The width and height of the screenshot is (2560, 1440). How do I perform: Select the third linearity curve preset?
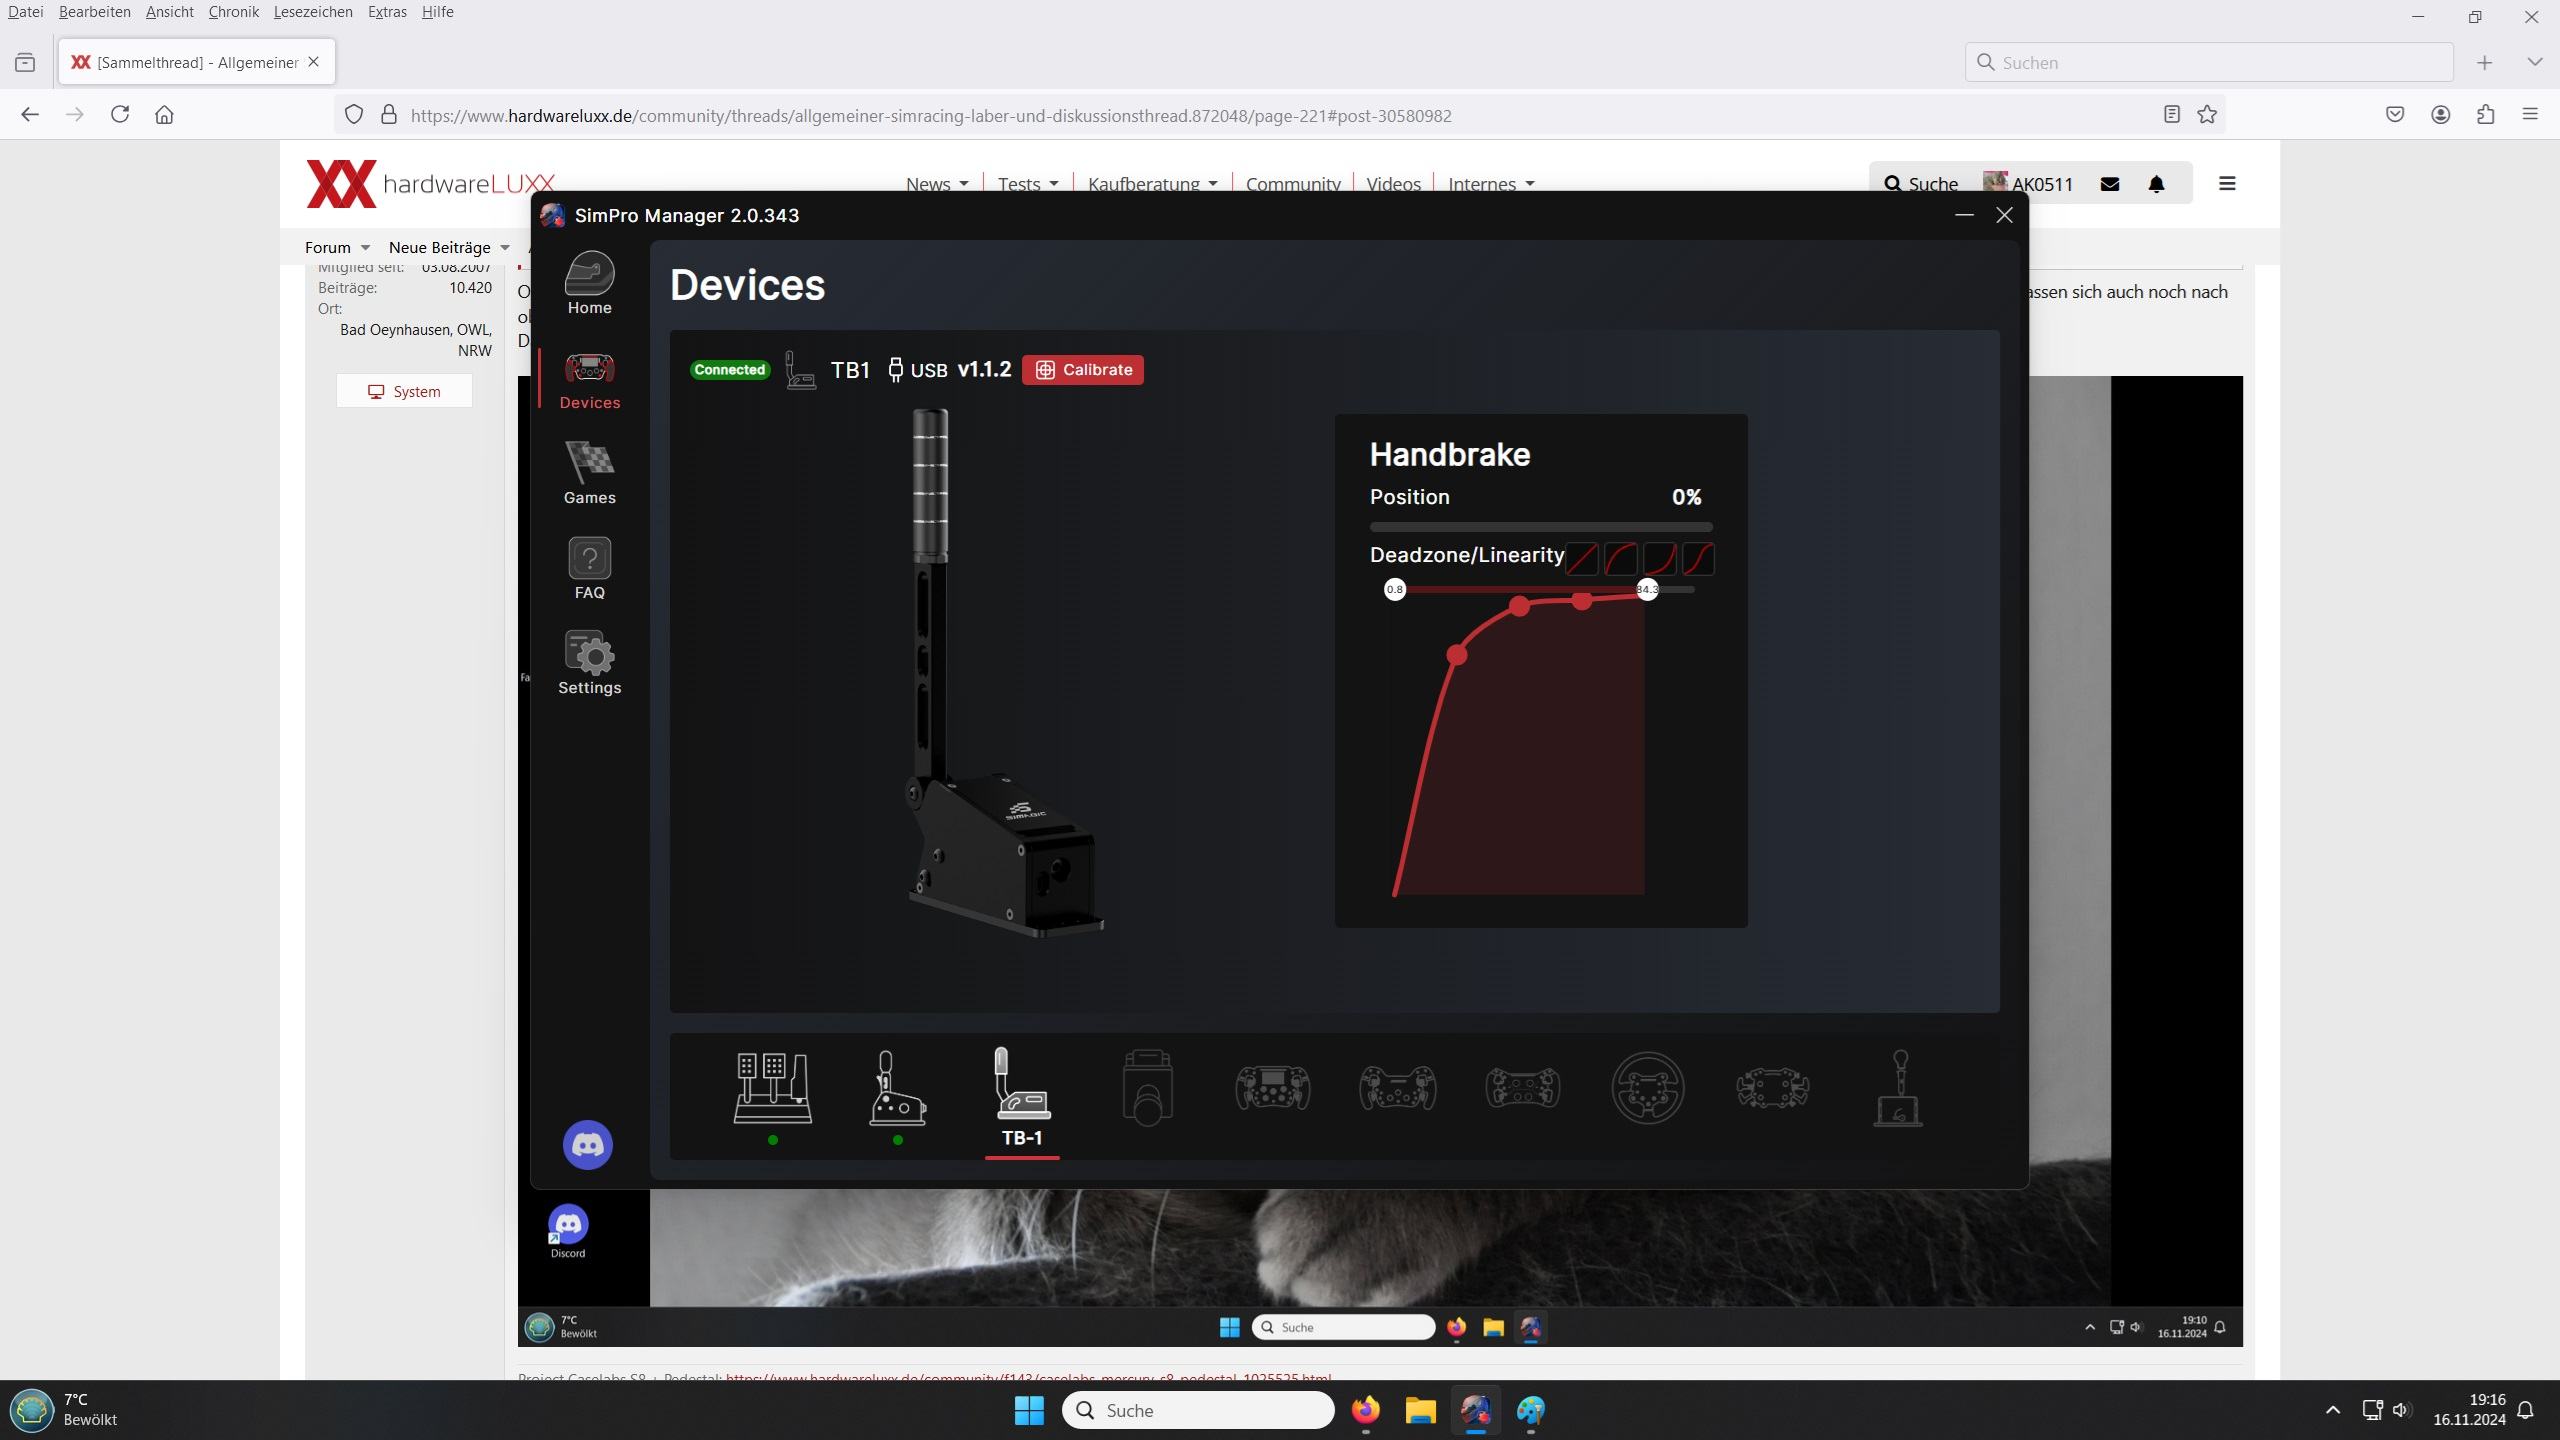click(1659, 558)
